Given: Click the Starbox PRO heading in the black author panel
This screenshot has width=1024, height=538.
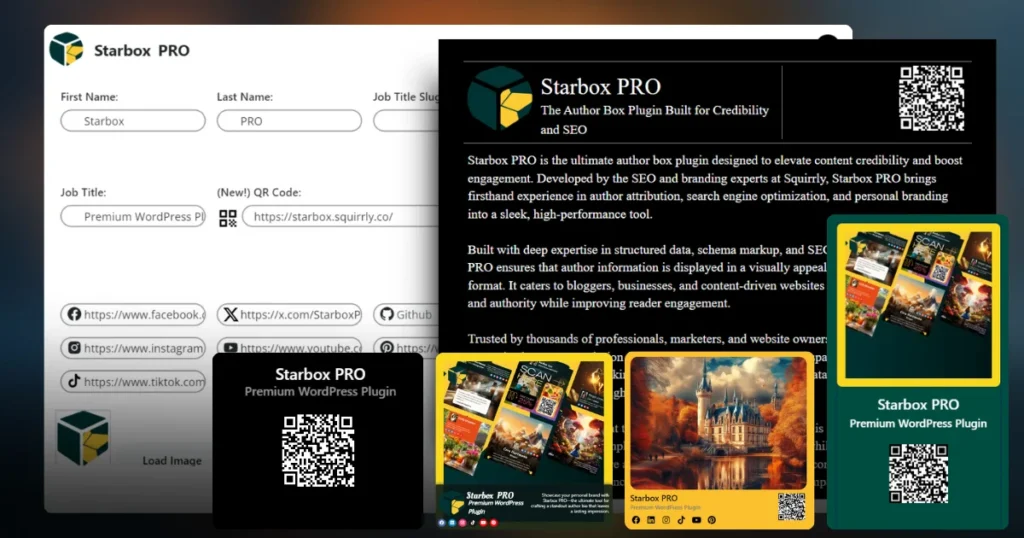Looking at the screenshot, I should coord(601,86).
